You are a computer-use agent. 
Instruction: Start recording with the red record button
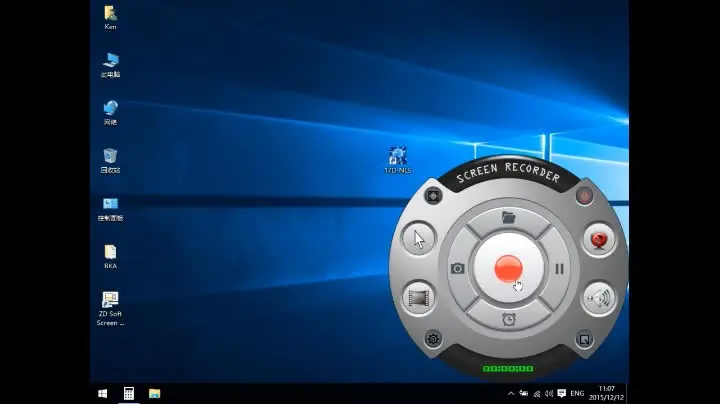[x=508, y=269]
